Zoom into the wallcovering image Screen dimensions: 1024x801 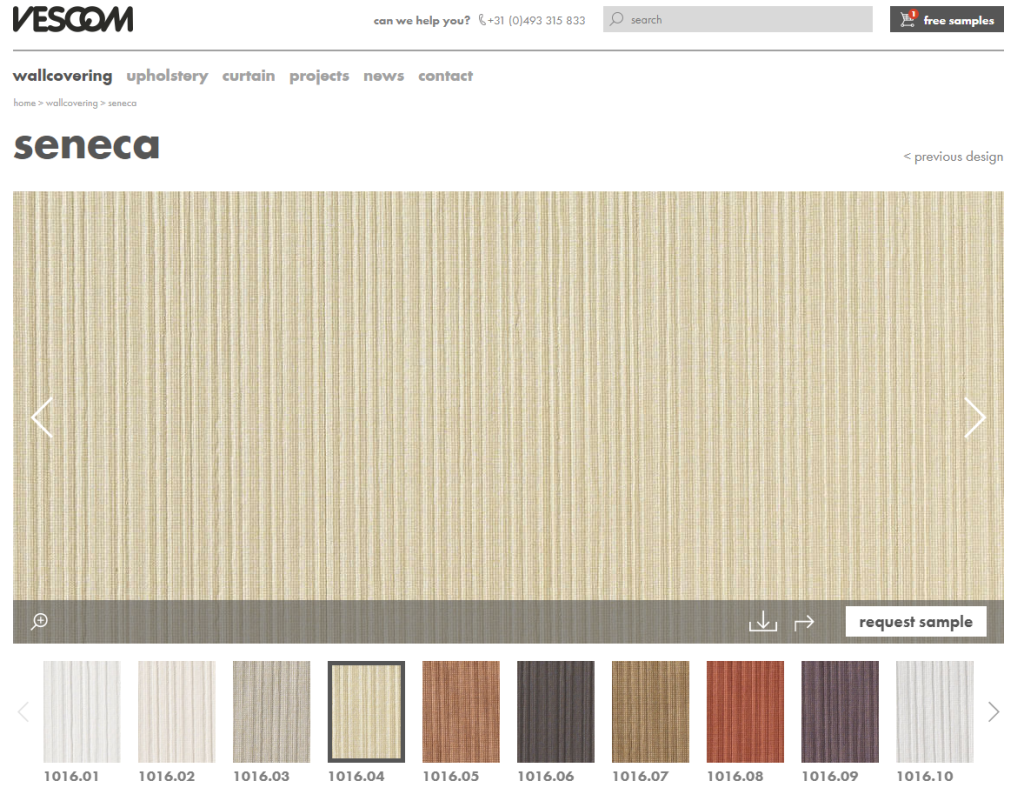pyautogui.click(x=39, y=621)
